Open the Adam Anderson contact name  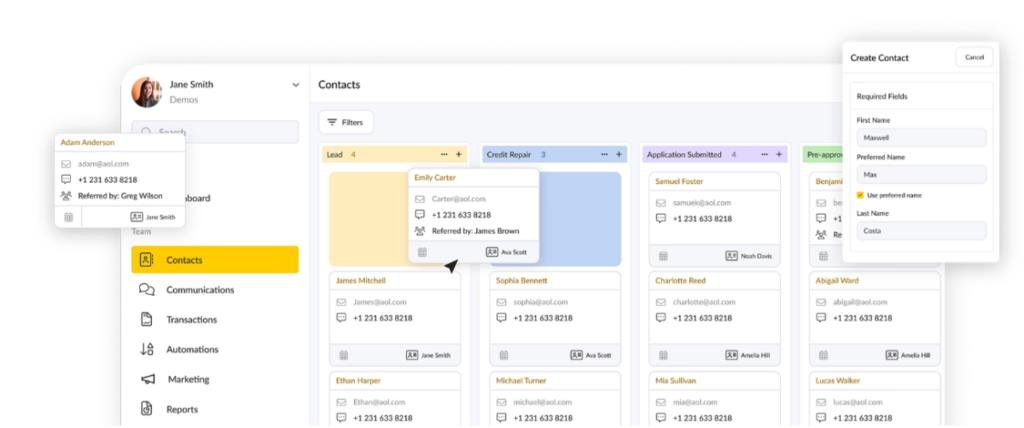click(88, 142)
